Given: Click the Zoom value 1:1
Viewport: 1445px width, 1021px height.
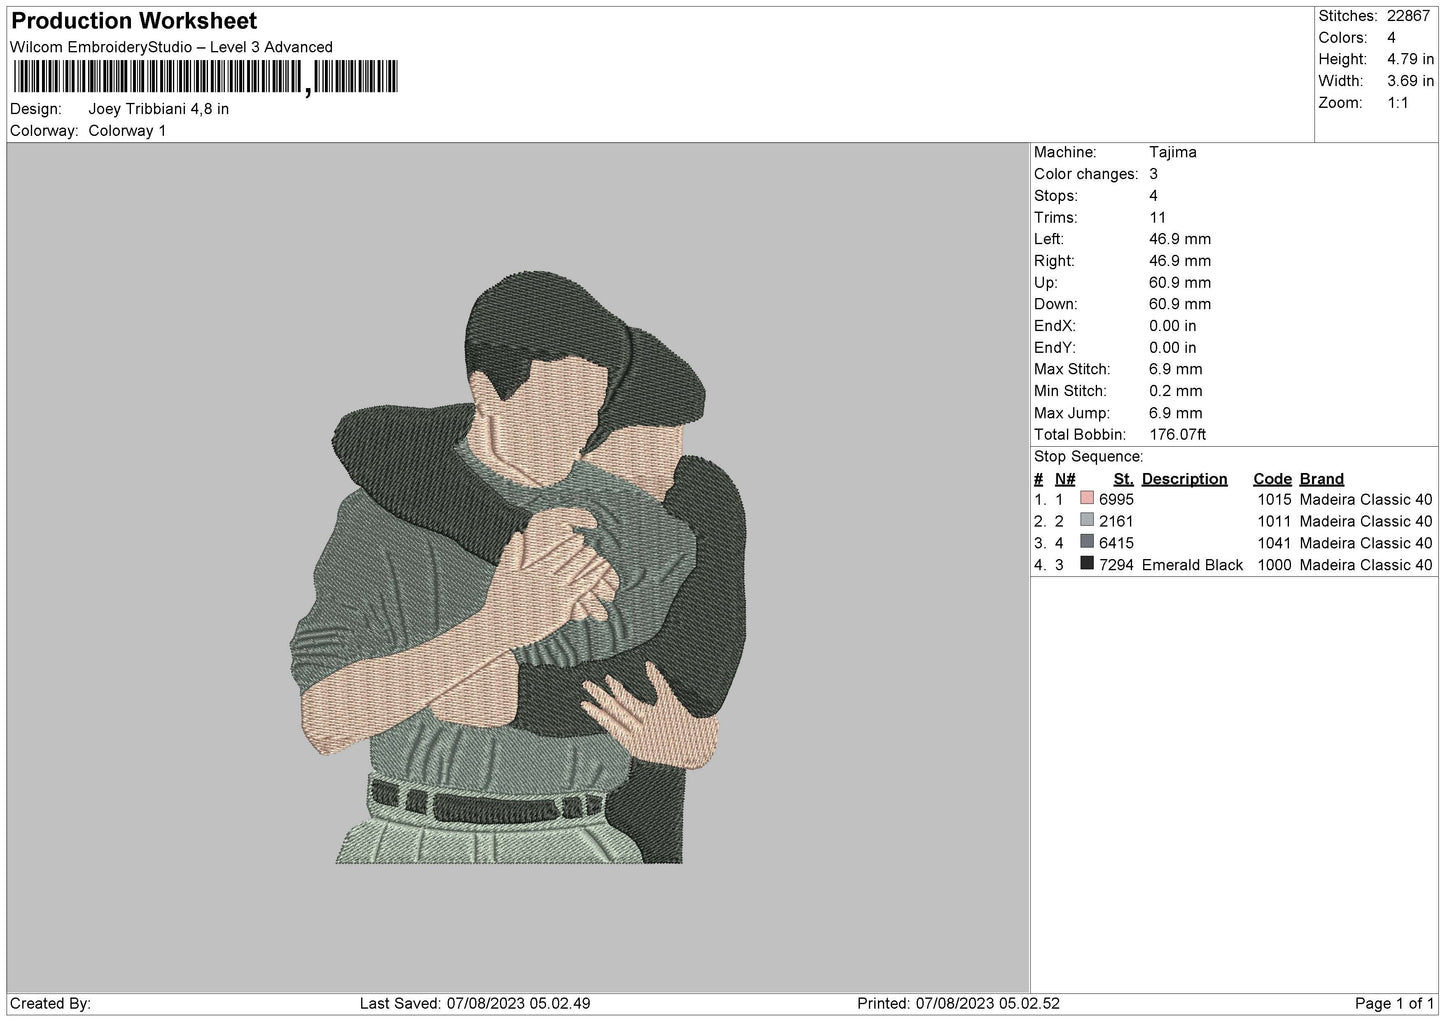Looking at the screenshot, I should (1397, 103).
